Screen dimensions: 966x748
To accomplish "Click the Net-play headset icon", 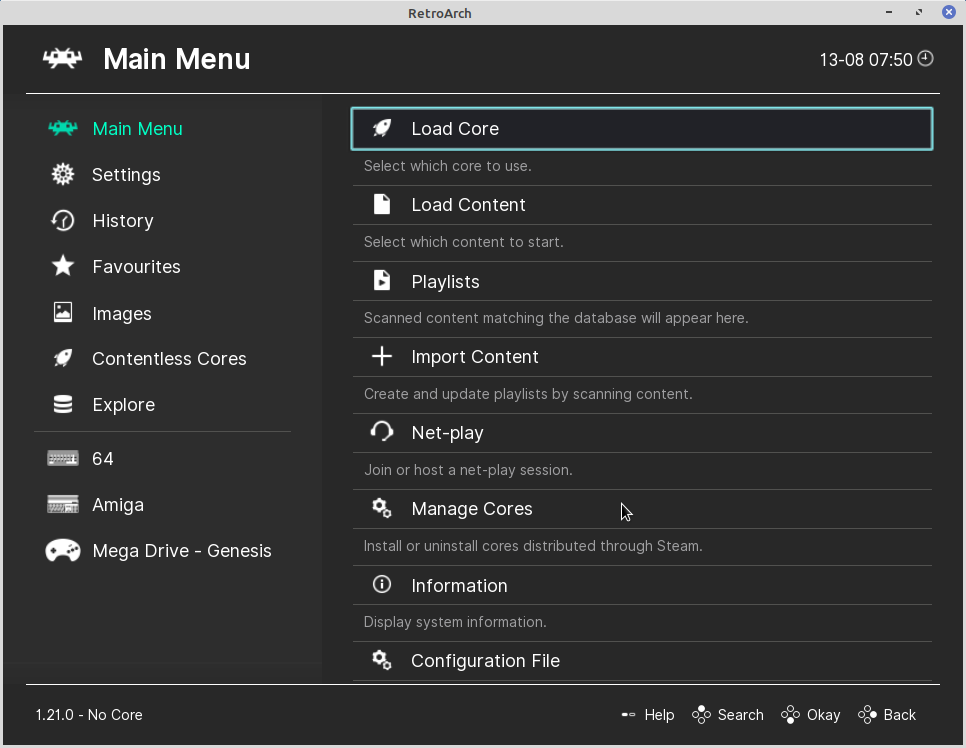I will pyautogui.click(x=382, y=431).
